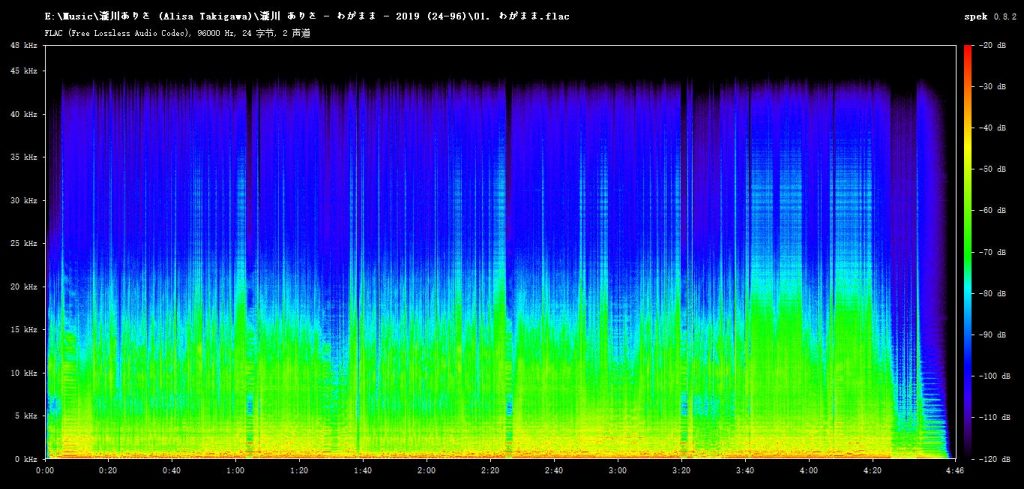Click the 48 kHz frequency axis label
The image size is (1024, 489).
(26, 45)
